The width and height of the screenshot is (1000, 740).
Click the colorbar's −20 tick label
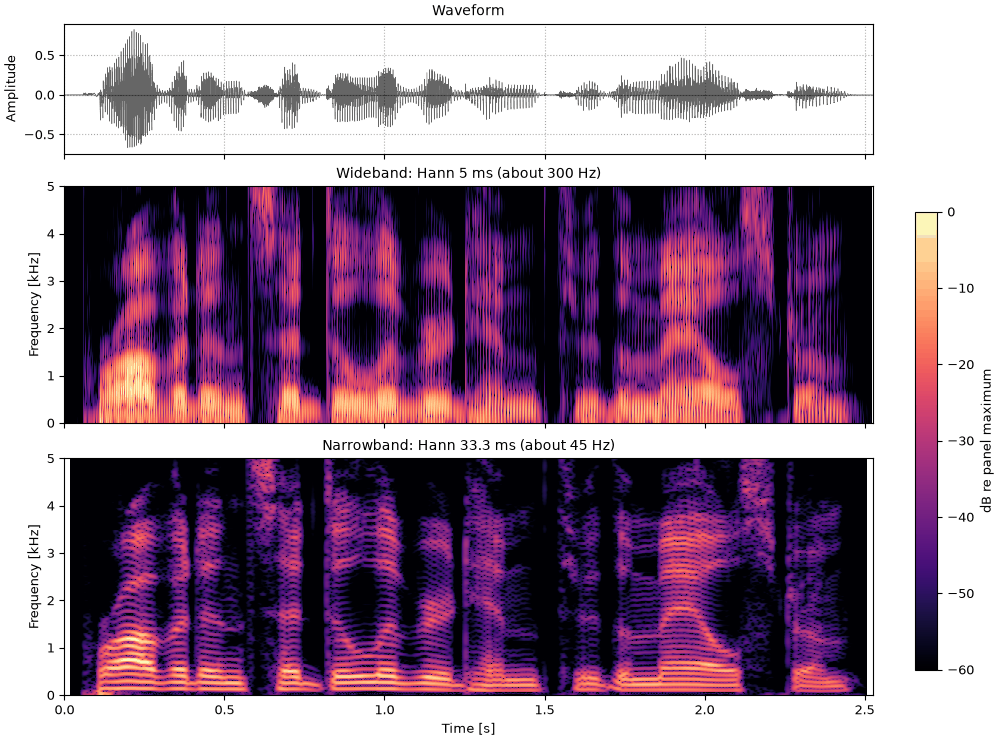point(960,364)
